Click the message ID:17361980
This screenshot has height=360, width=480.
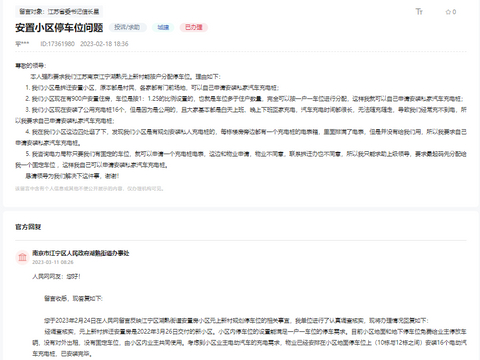(x=57, y=44)
